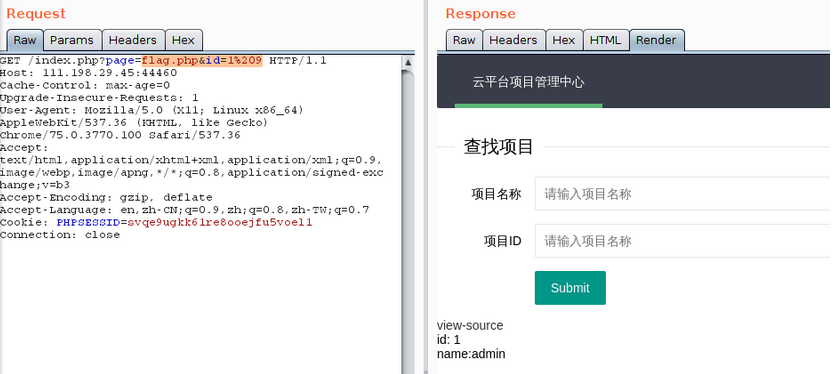The width and height of the screenshot is (833, 374).
Task: Open the Response Headers tab
Action: [513, 40]
